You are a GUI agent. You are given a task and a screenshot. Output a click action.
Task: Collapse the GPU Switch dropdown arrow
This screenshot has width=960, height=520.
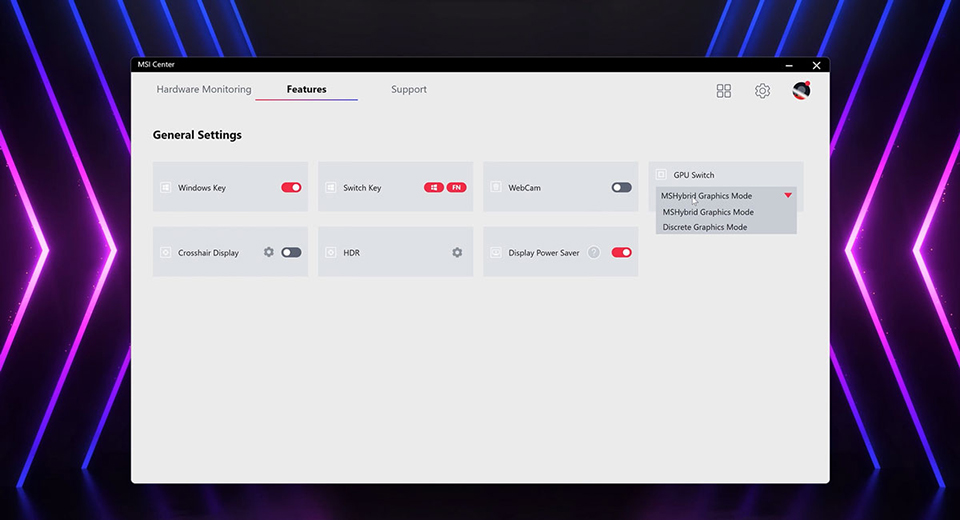[x=788, y=196]
